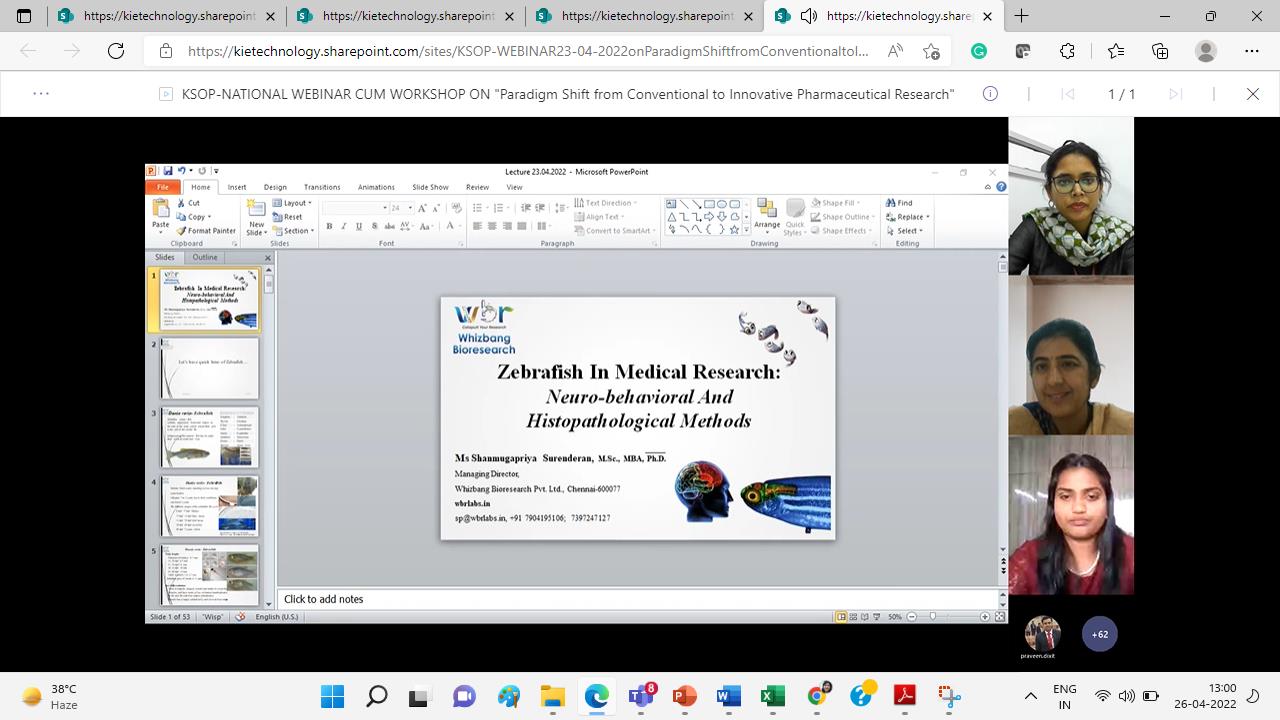Open the Edge Settings and more menu
1280x720 pixels.
(x=1252, y=51)
